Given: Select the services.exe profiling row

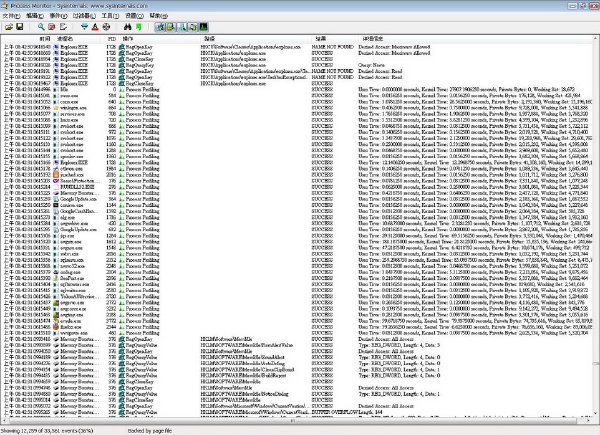Looking at the screenshot, I should pyautogui.click(x=298, y=114).
